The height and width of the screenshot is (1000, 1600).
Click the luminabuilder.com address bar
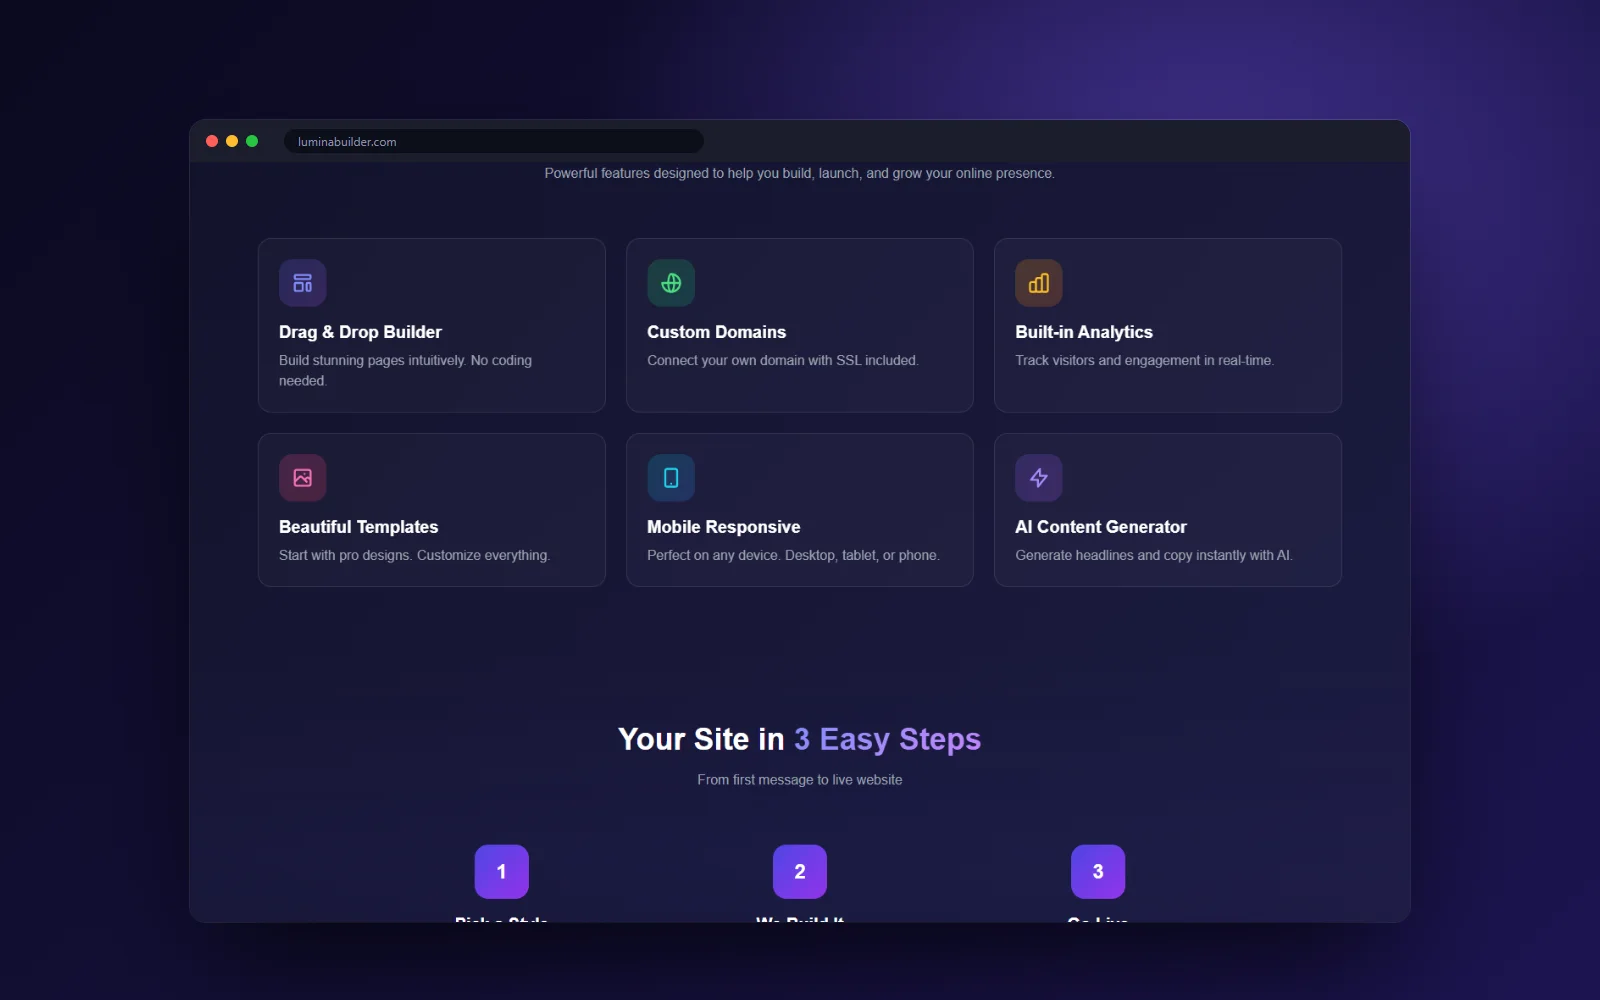494,141
